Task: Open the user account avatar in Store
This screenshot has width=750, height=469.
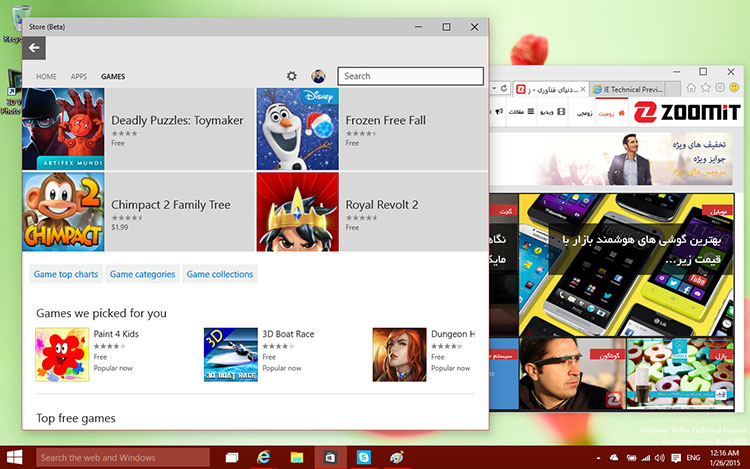Action: 319,76
